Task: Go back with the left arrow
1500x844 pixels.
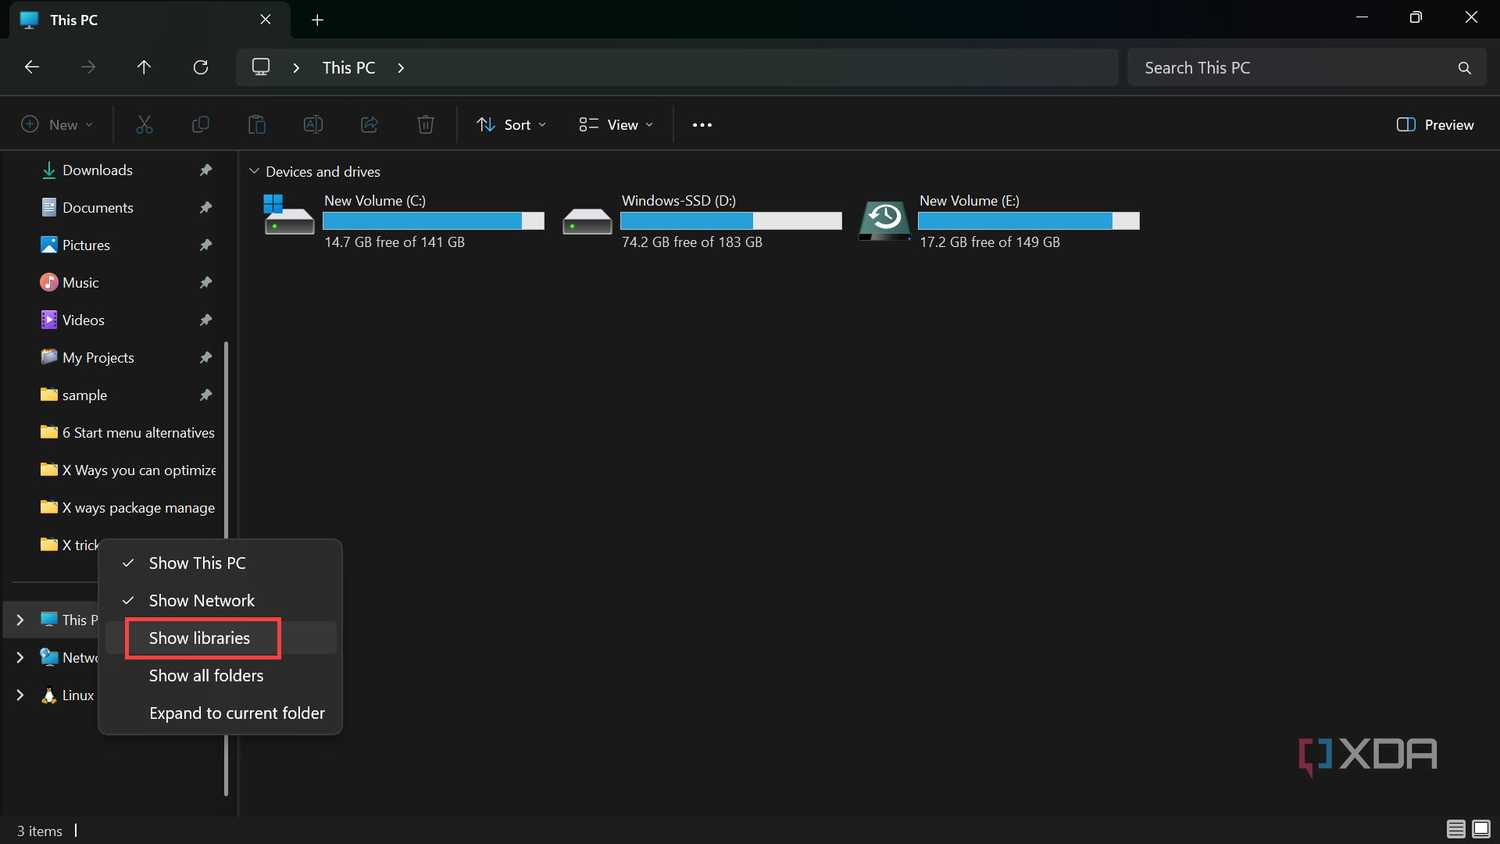Action: coord(32,67)
